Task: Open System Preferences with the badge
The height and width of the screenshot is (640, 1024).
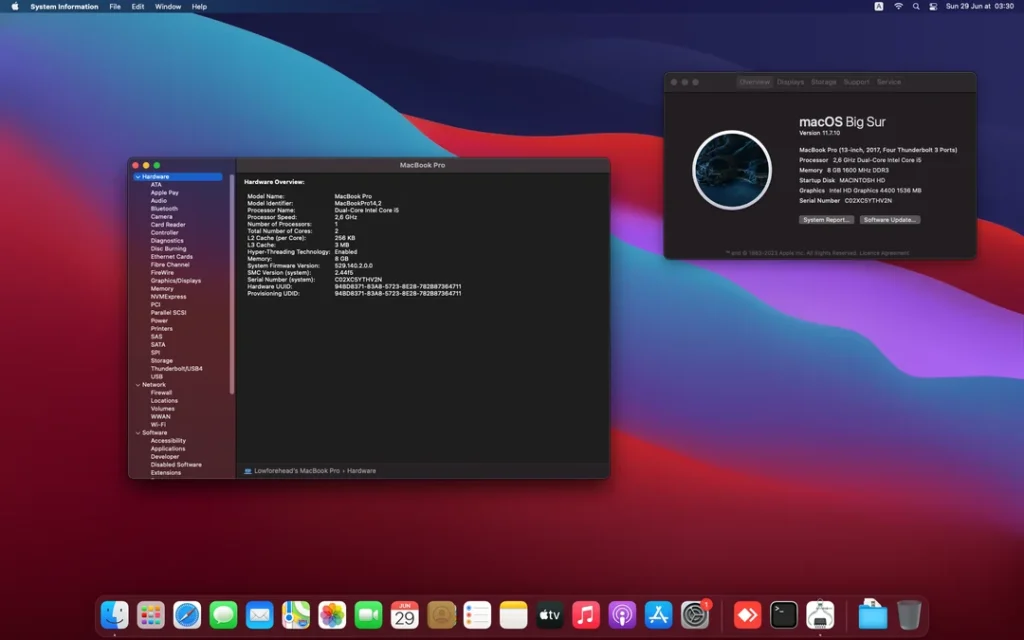Action: coord(695,615)
